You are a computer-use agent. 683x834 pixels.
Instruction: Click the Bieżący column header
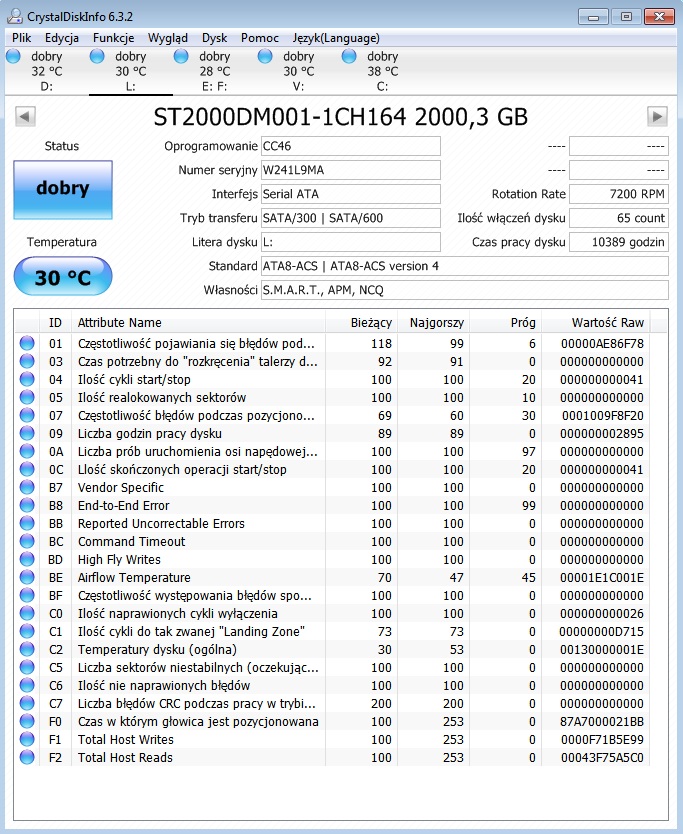click(361, 322)
